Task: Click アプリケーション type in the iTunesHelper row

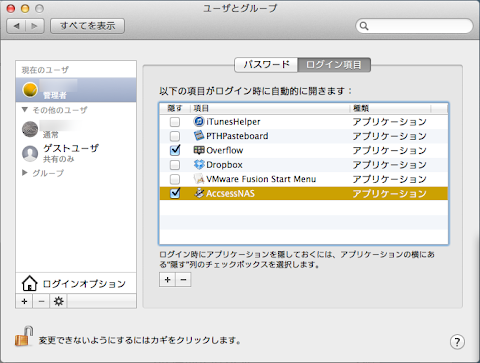Action: 389,122
